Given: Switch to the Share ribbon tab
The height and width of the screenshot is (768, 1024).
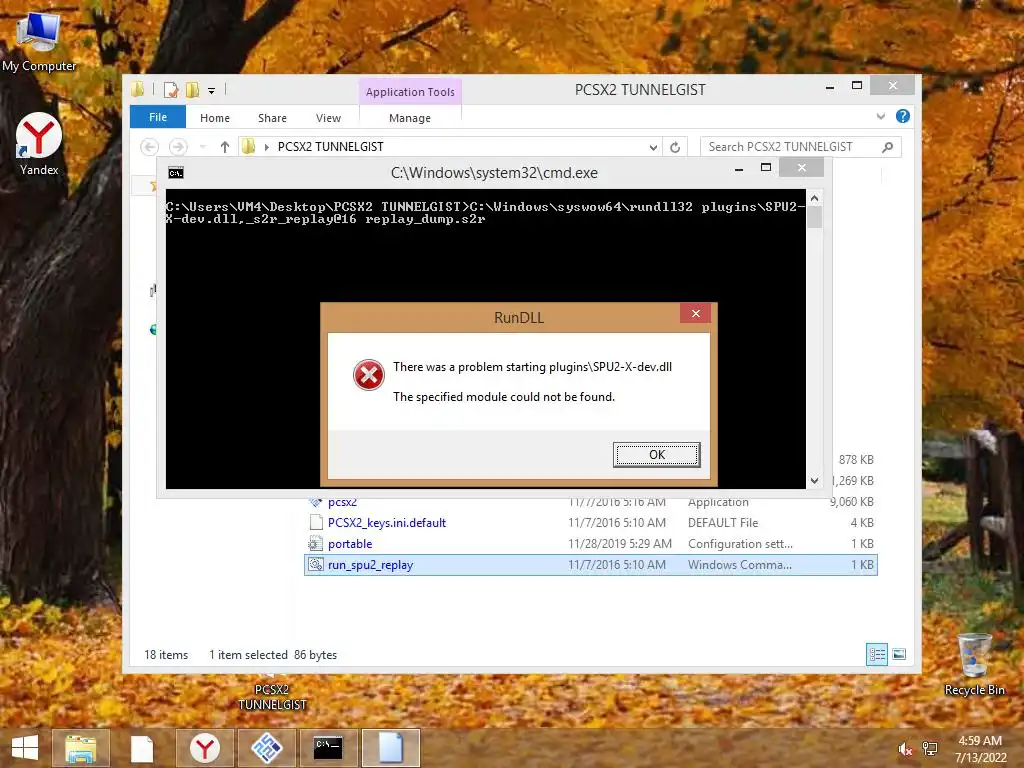Looking at the screenshot, I should (x=272, y=118).
